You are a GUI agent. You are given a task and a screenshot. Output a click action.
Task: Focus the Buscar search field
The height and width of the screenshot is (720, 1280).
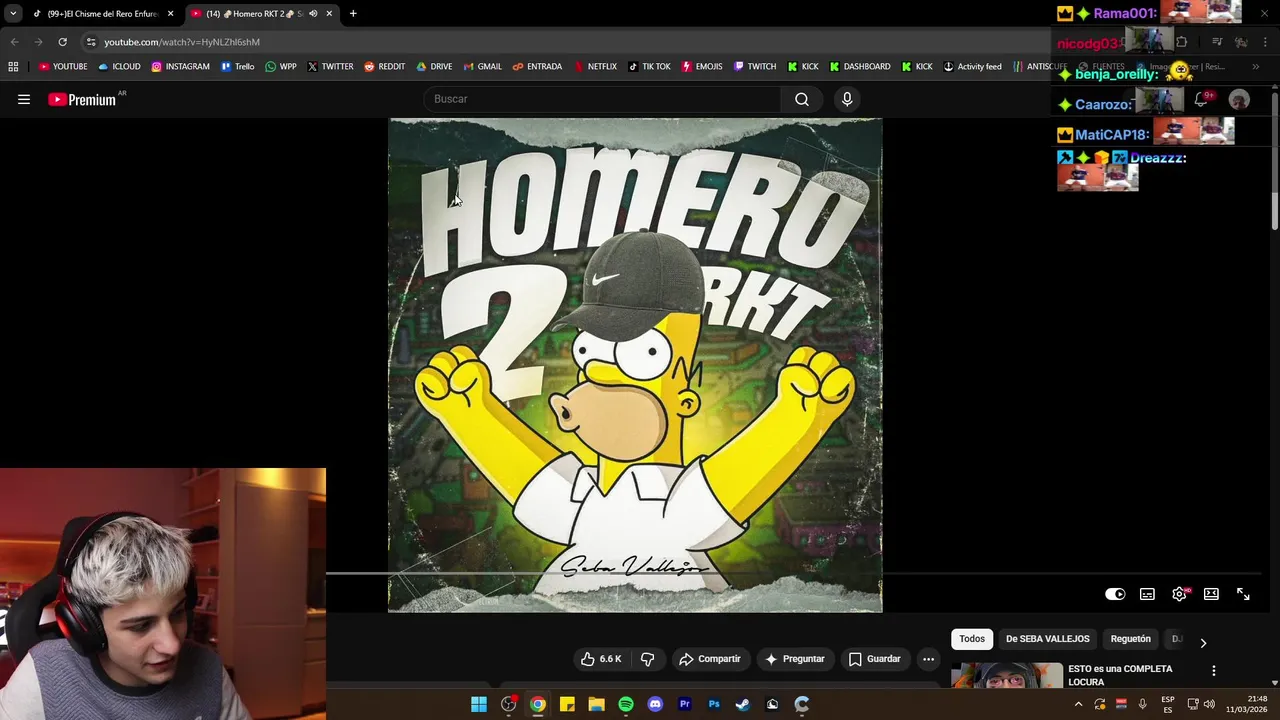coord(603,99)
